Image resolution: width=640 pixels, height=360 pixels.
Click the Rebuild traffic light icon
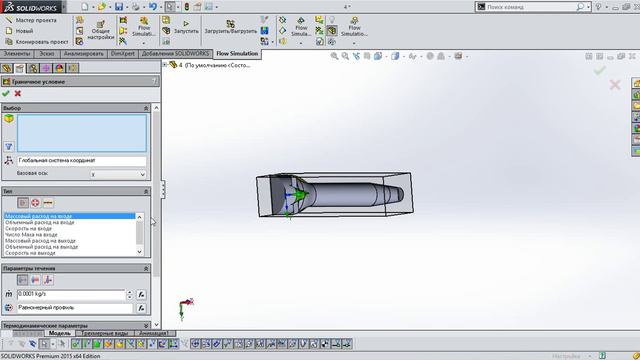(x=187, y=7)
